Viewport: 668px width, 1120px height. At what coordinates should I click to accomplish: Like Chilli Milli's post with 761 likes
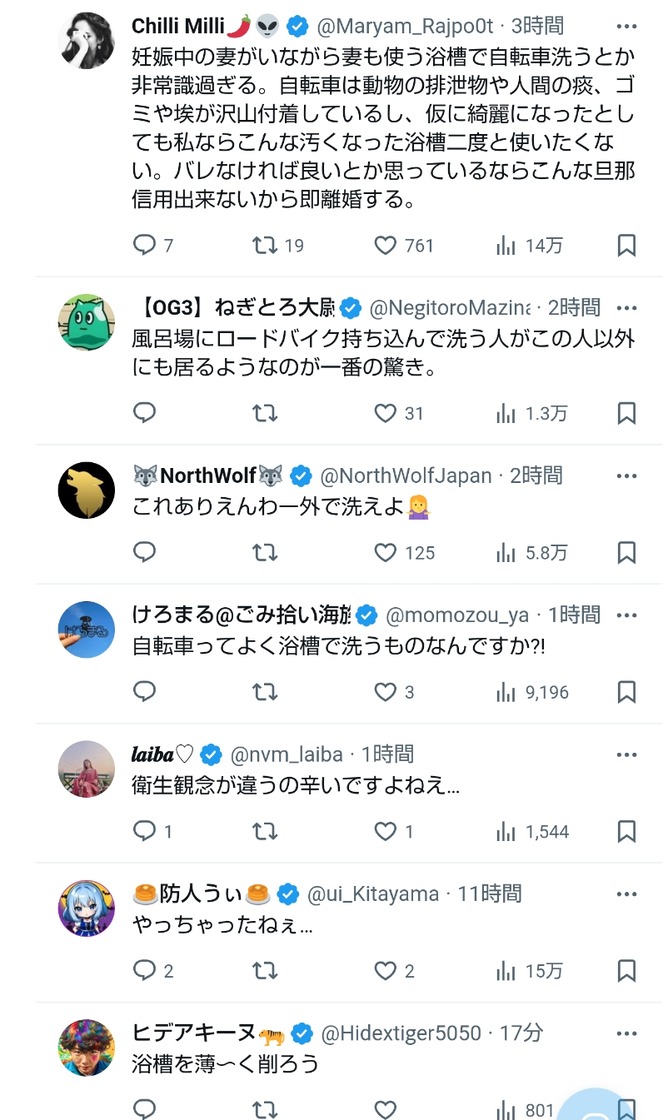pos(386,245)
